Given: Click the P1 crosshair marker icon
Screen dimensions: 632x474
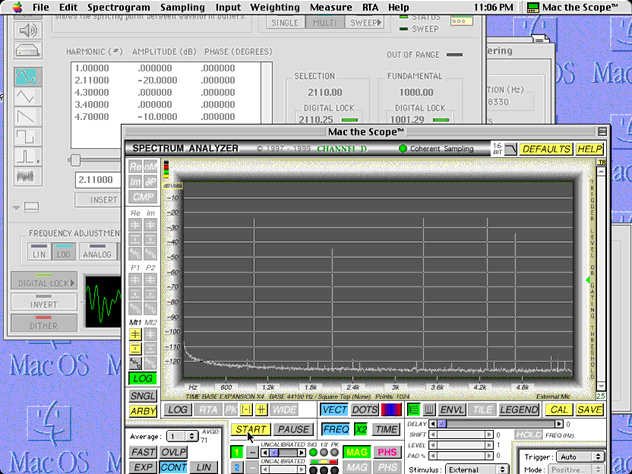Looking at the screenshot, I should (x=135, y=279).
